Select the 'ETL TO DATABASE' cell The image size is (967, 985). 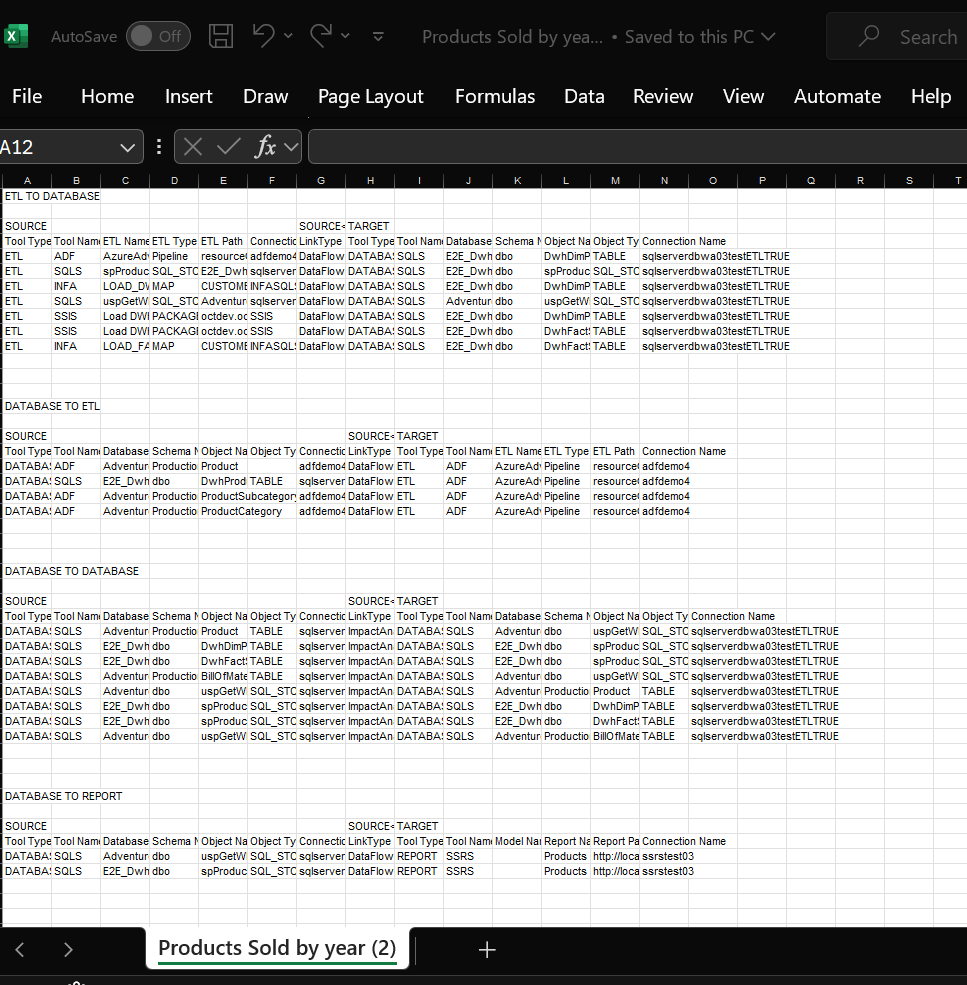click(x=52, y=196)
